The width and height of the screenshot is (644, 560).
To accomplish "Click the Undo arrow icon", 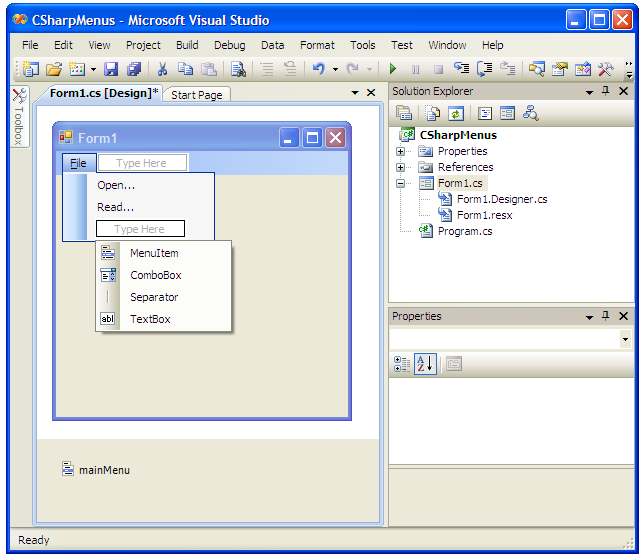I will pyautogui.click(x=318, y=69).
